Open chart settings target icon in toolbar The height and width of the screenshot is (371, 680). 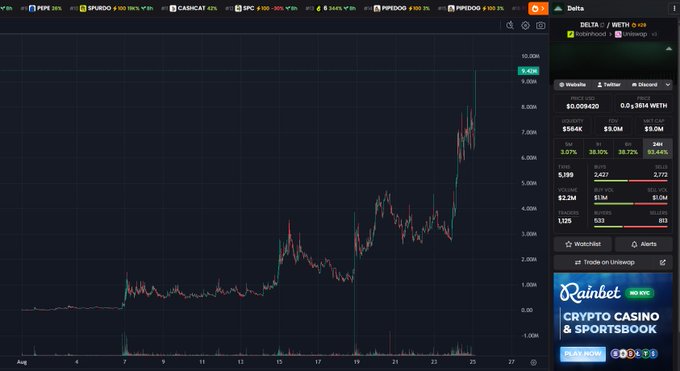pyautogui.click(x=525, y=26)
